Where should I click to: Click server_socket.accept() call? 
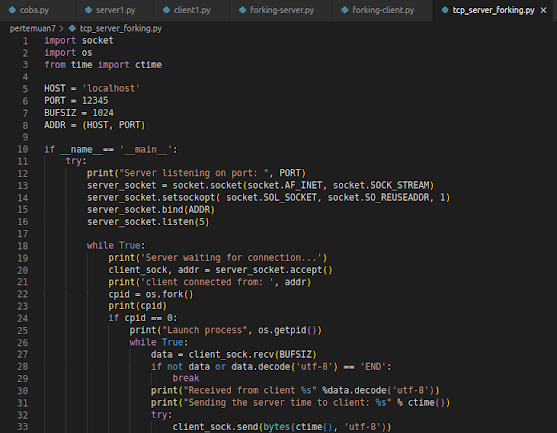pos(274,270)
